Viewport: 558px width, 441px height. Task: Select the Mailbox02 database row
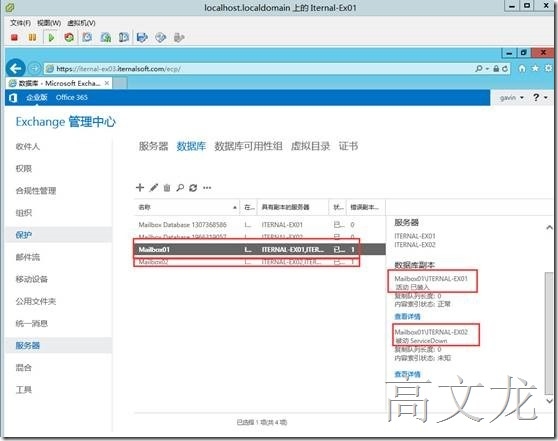[259, 262]
